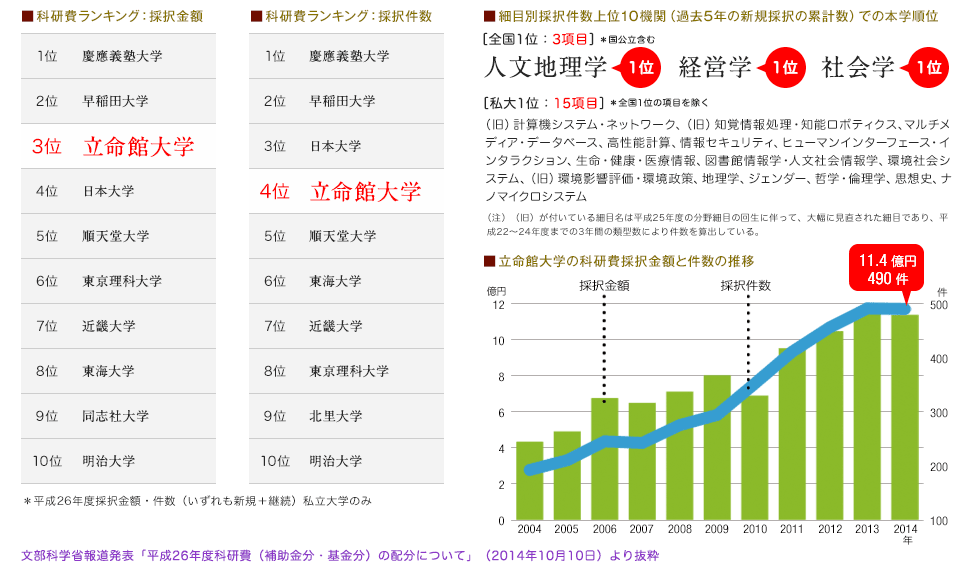Viewport: 966px width, 572px height.
Task: Click the right axis value 100
Action: 939,521
